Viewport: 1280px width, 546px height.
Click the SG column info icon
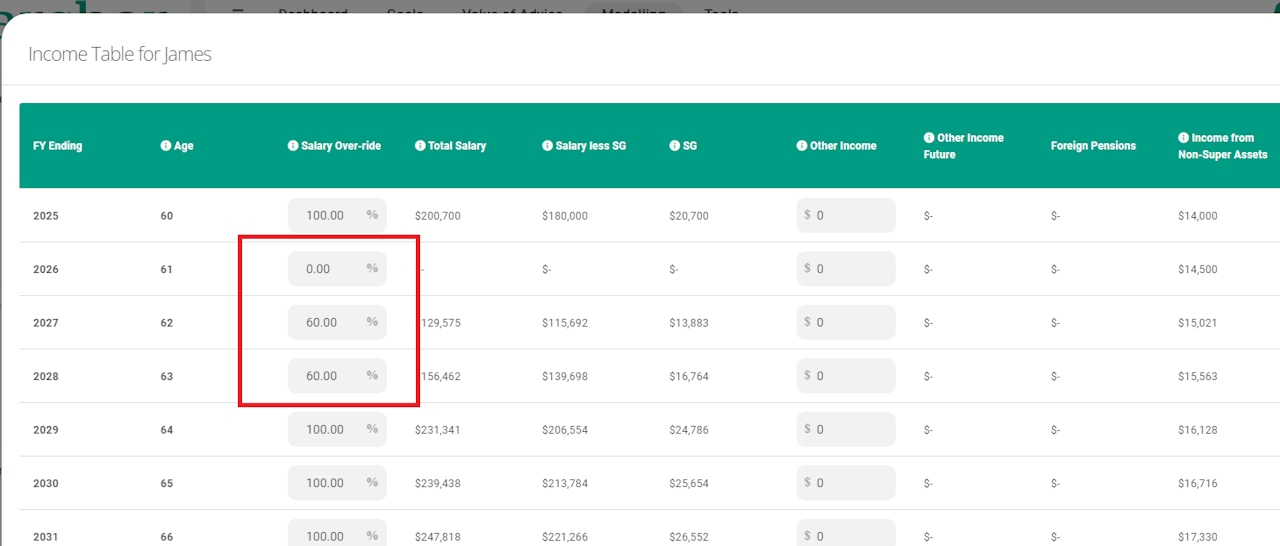coord(675,146)
